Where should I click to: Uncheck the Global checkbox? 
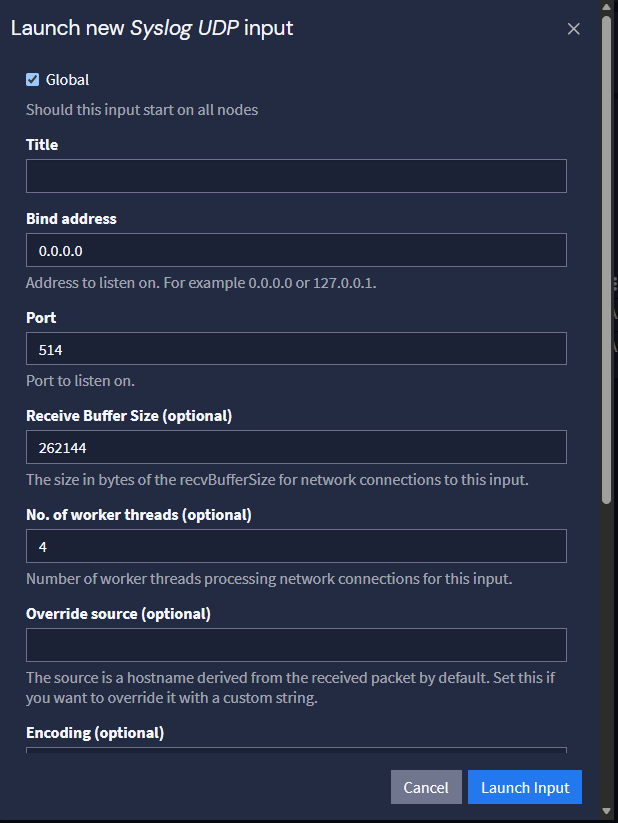coord(33,80)
